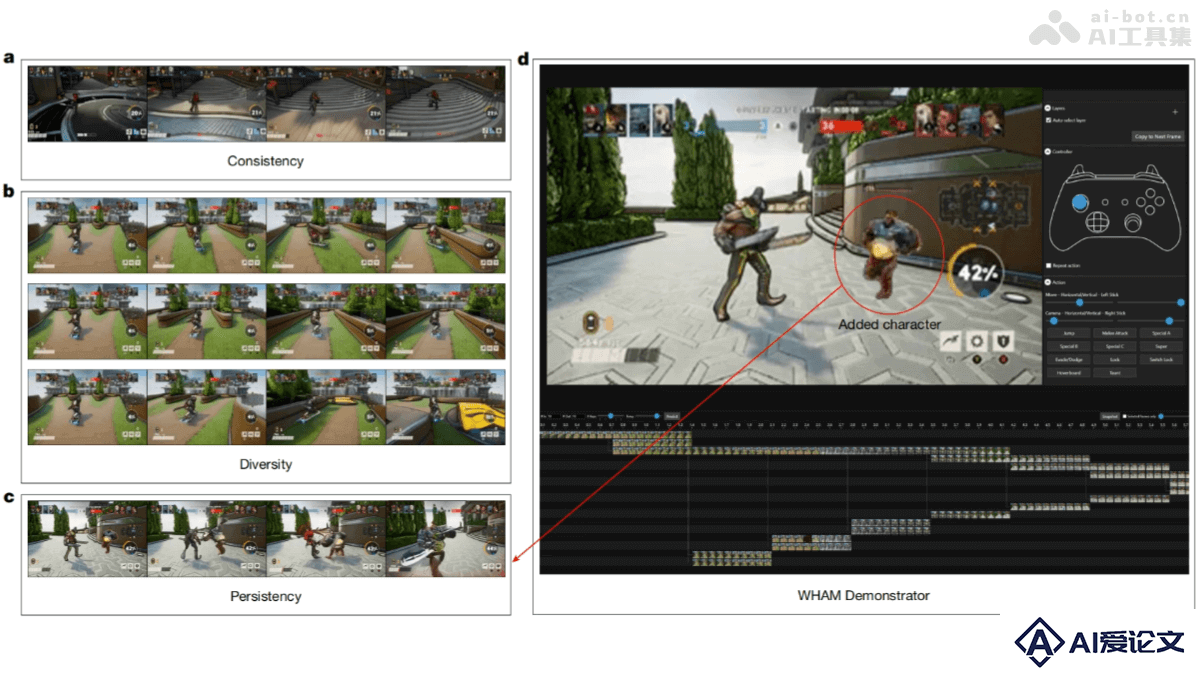Click the controller's left center menu button
1200x675 pixels.
1105,202
